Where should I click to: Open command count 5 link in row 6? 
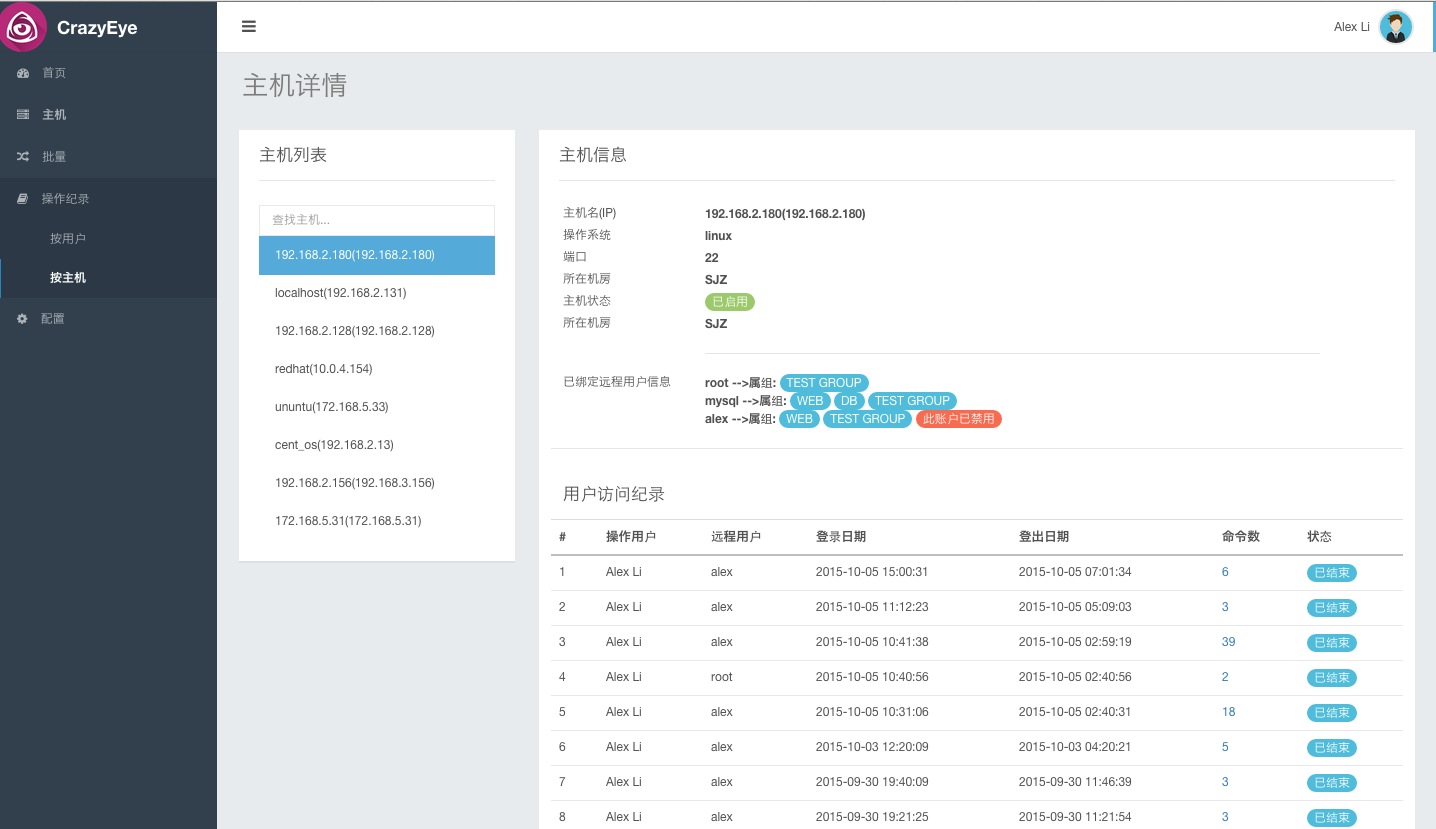tap(1225, 747)
